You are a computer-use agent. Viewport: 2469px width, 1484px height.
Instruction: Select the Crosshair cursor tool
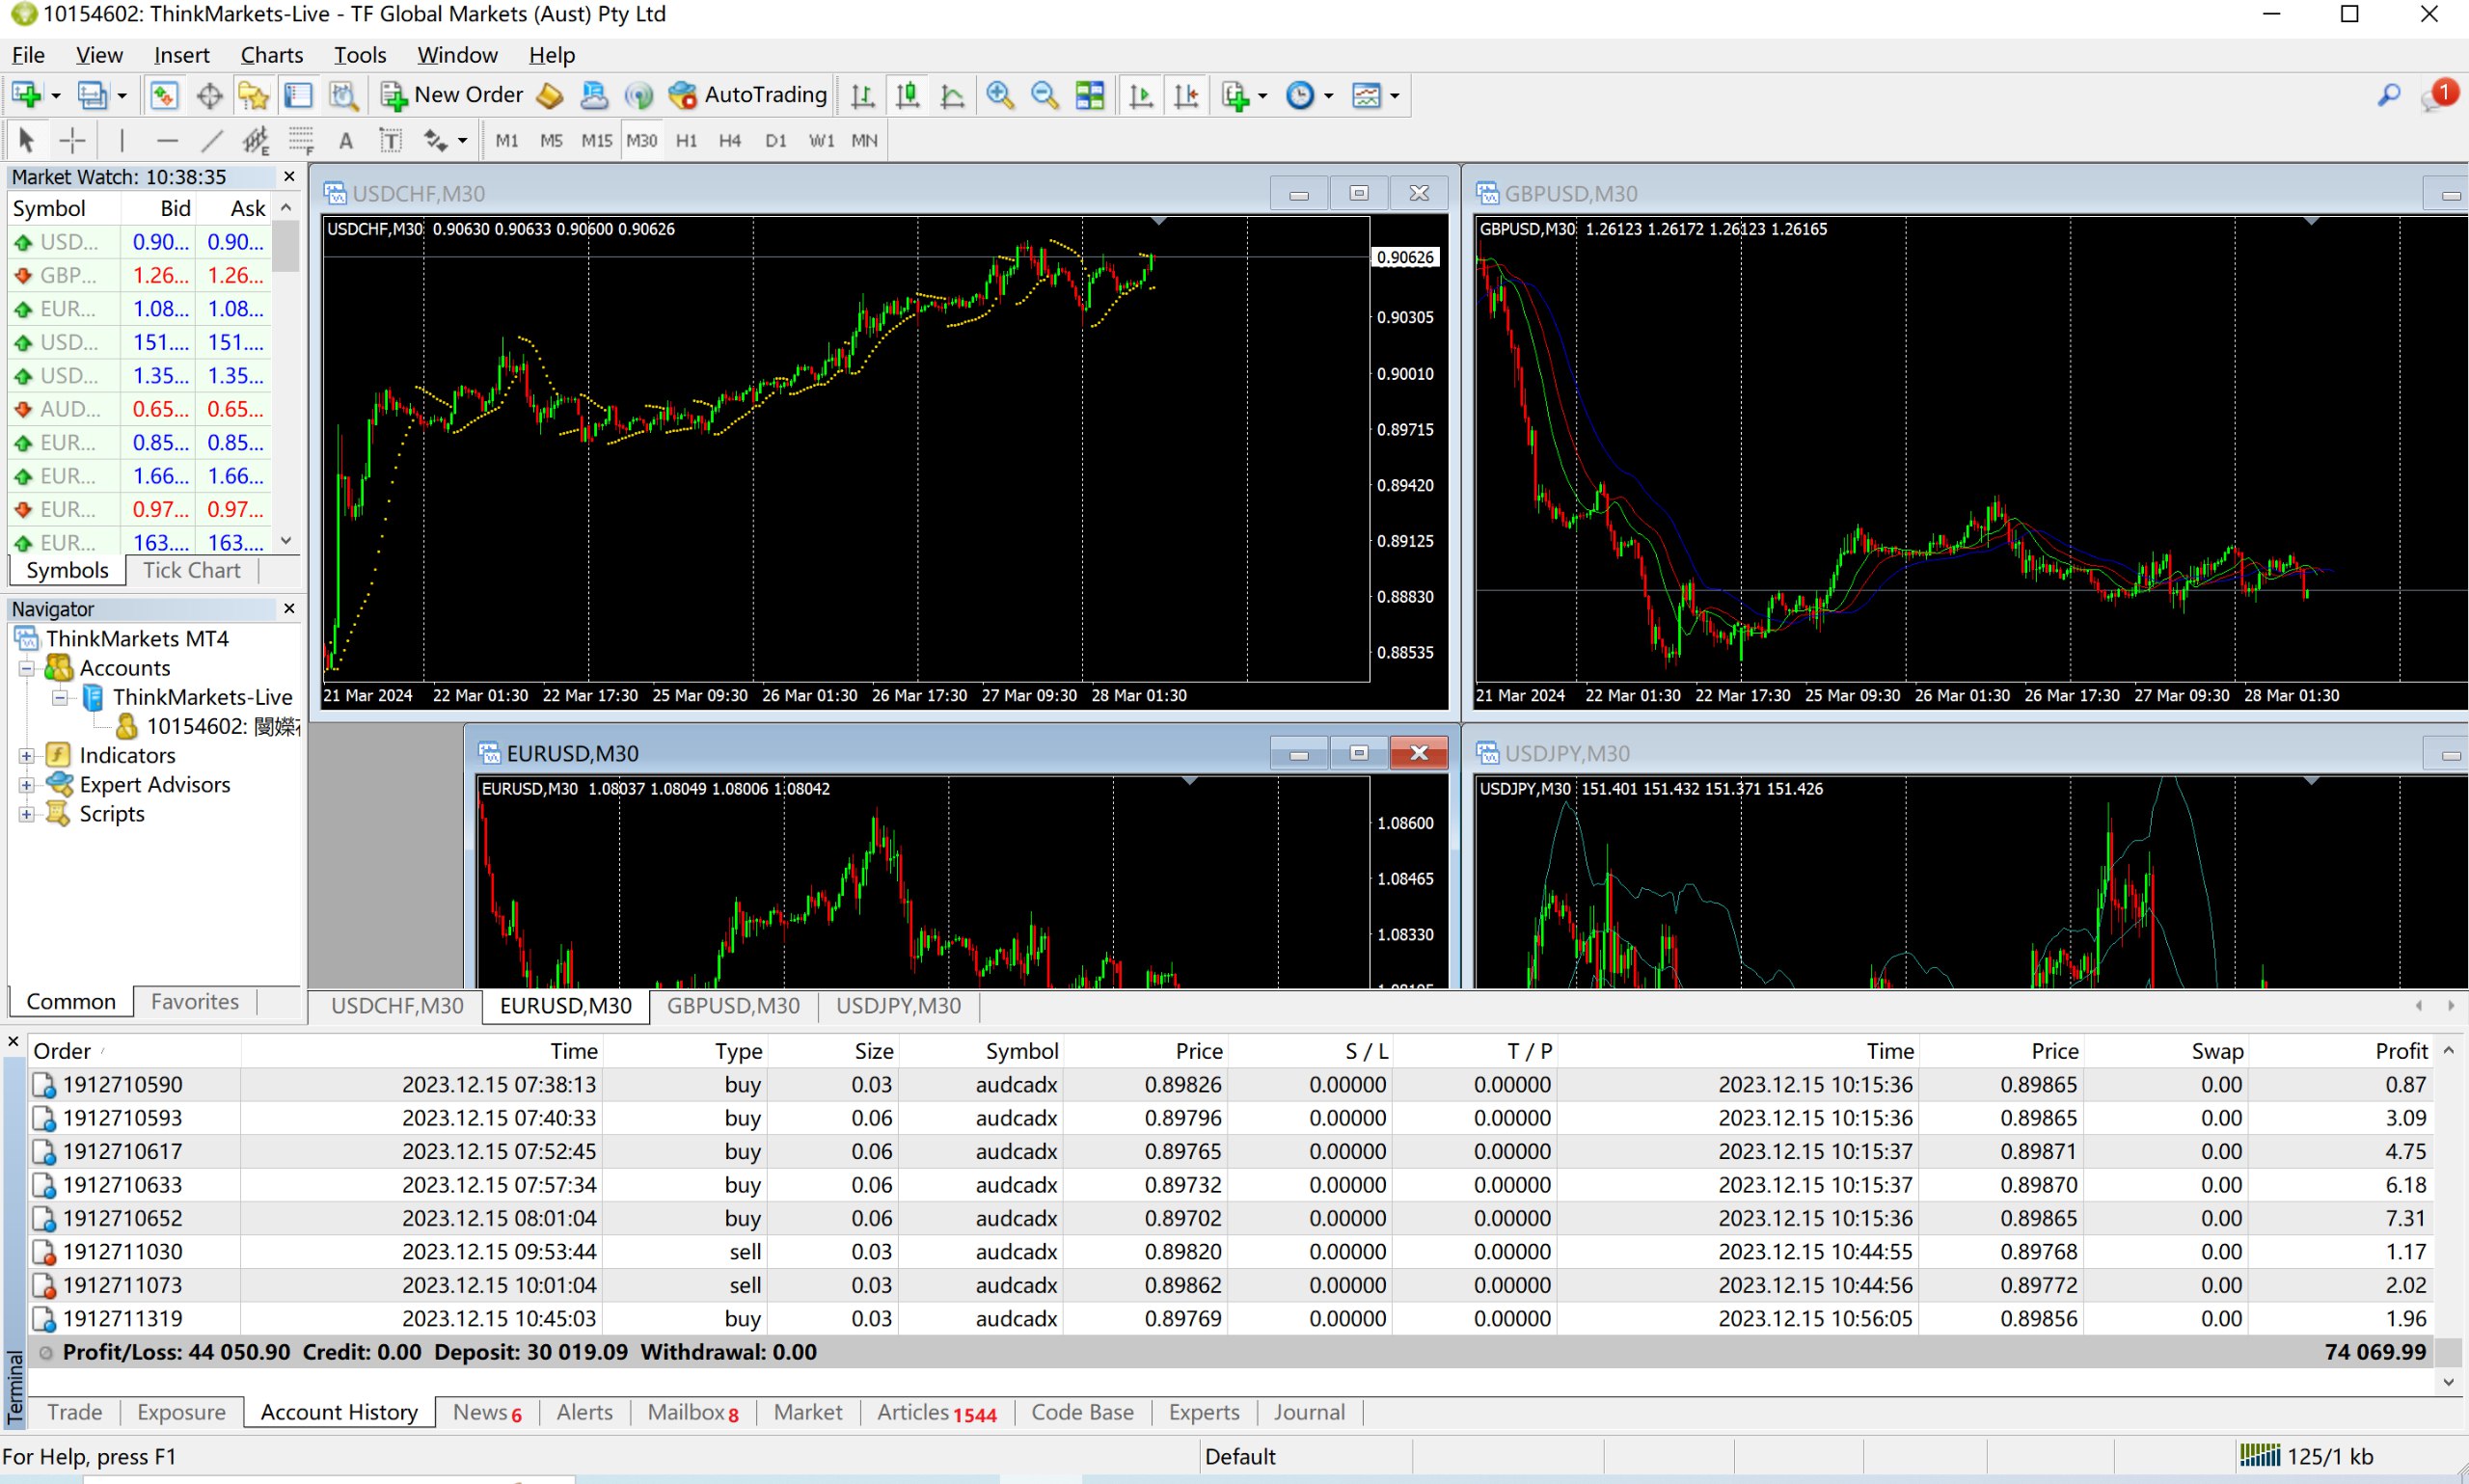click(x=72, y=141)
